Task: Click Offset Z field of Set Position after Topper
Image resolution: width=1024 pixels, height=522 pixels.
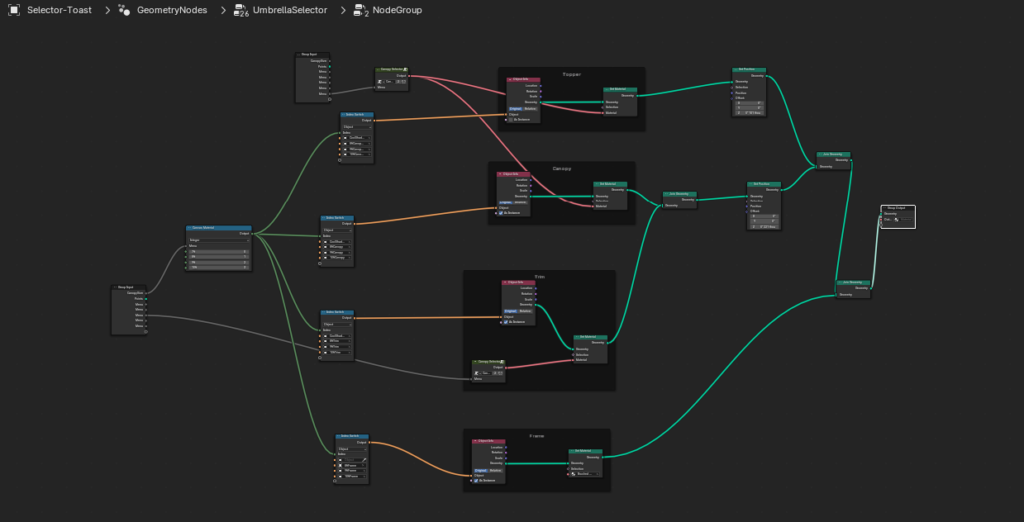Action: click(748, 113)
